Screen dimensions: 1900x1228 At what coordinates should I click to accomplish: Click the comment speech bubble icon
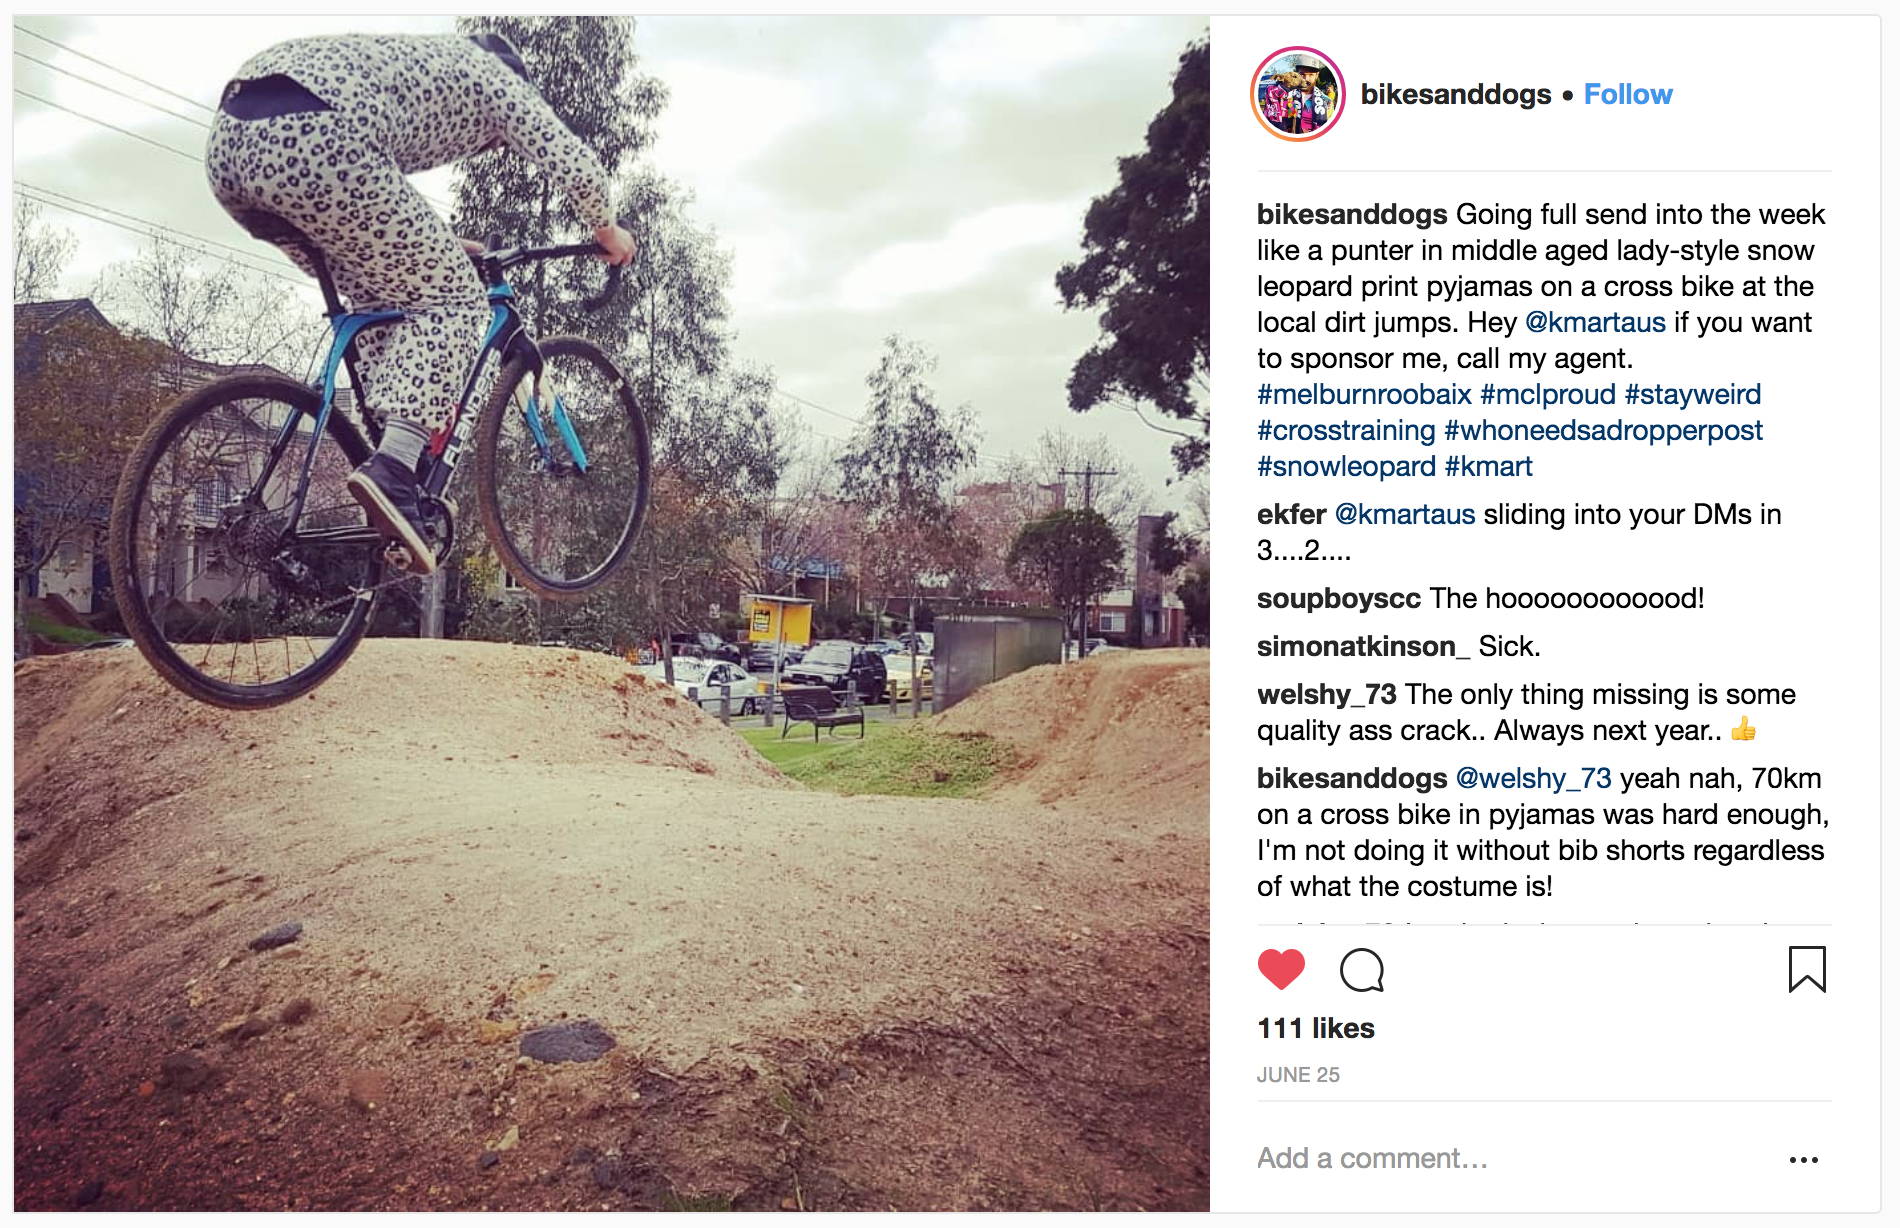[1361, 970]
